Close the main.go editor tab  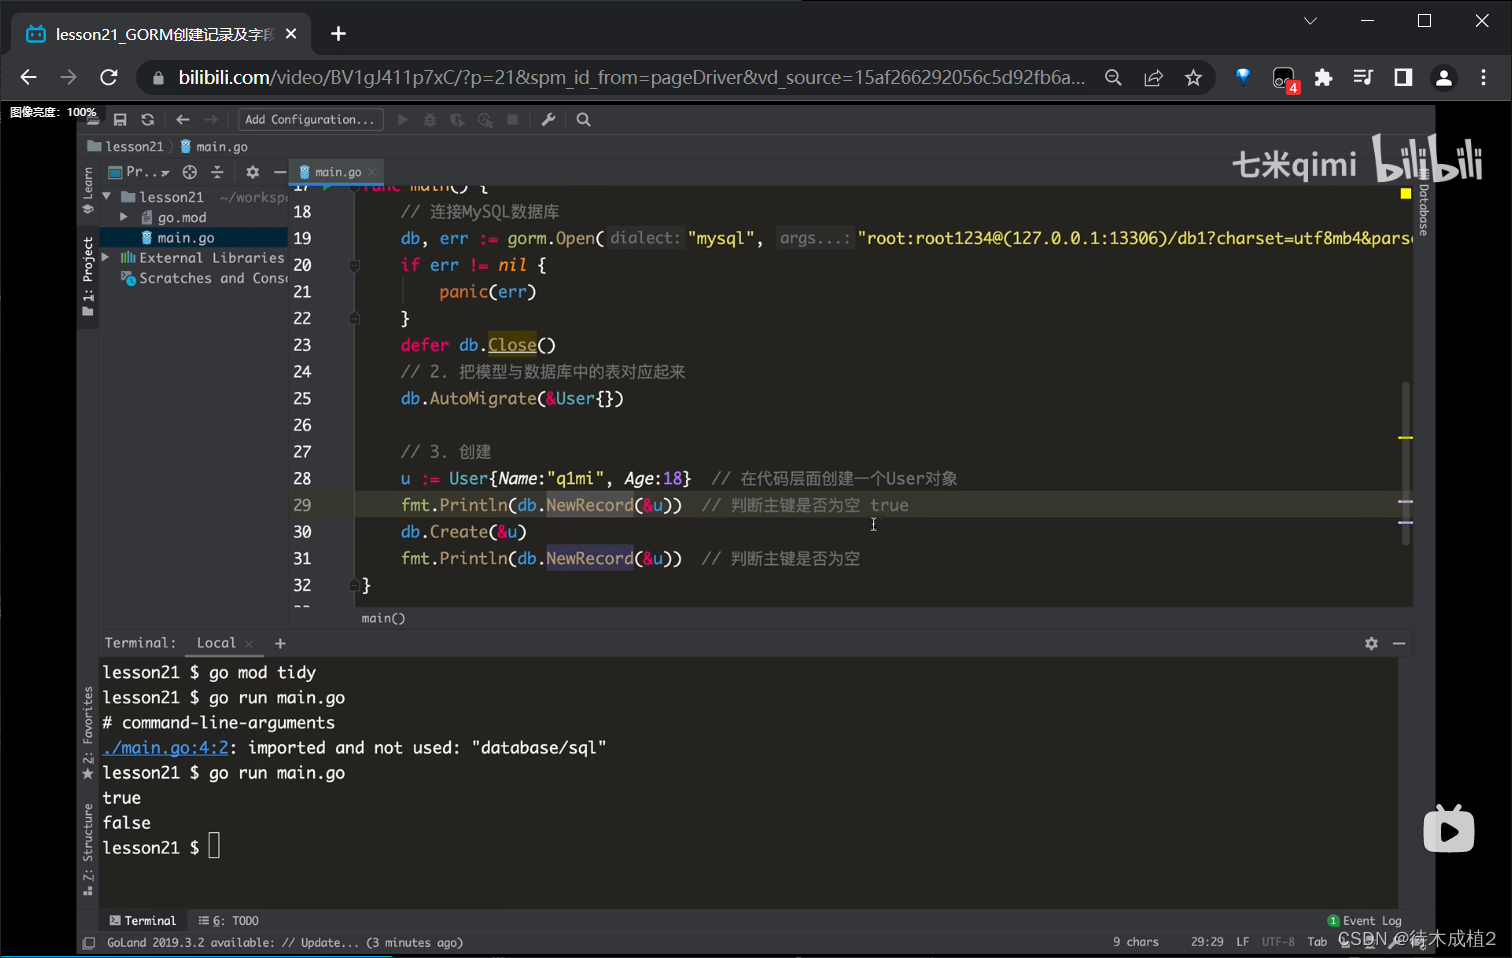[372, 172]
